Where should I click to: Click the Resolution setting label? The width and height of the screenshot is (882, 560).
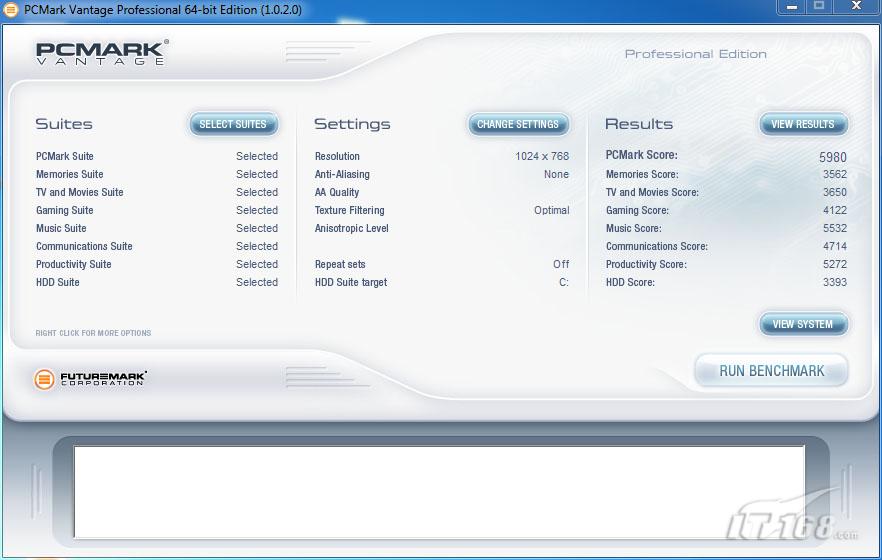[x=337, y=156]
